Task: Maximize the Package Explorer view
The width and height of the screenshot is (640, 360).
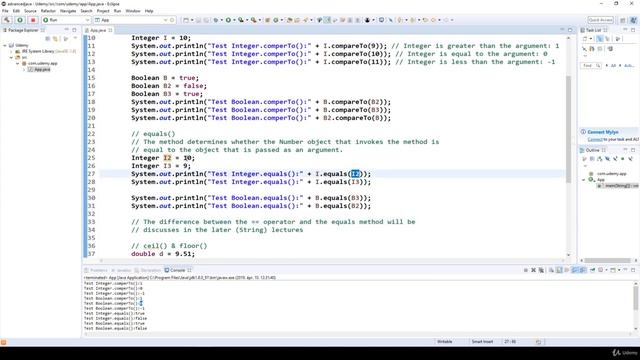Action: 74,30
